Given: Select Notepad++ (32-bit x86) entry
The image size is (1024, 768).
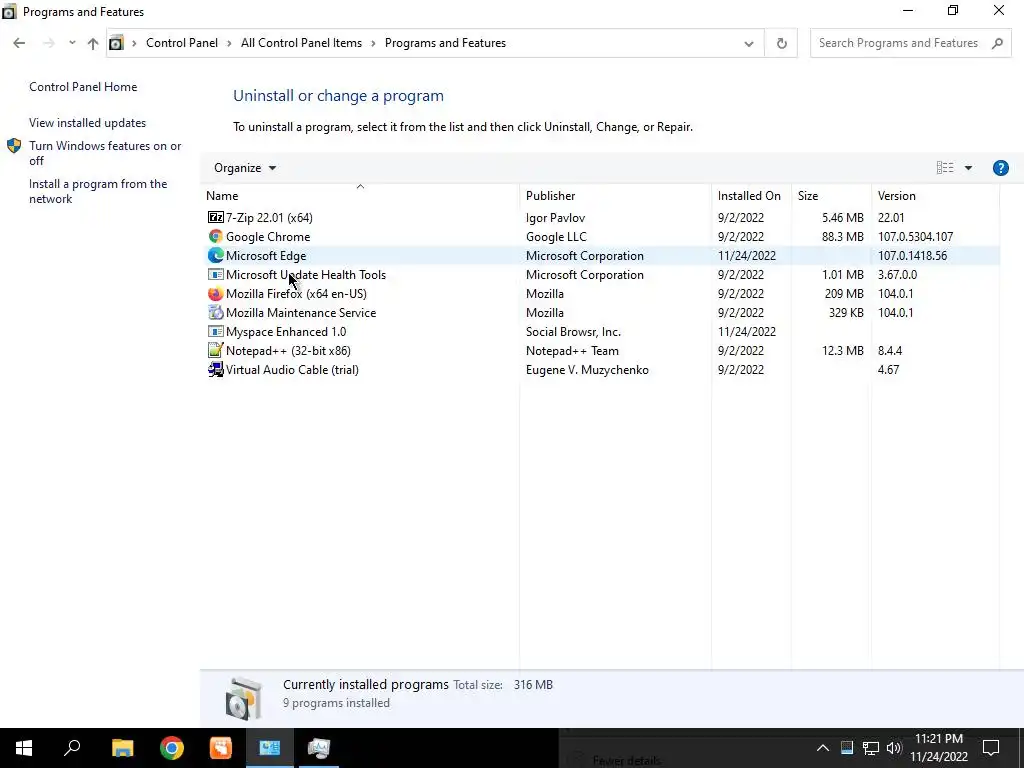Looking at the screenshot, I should coord(288,350).
